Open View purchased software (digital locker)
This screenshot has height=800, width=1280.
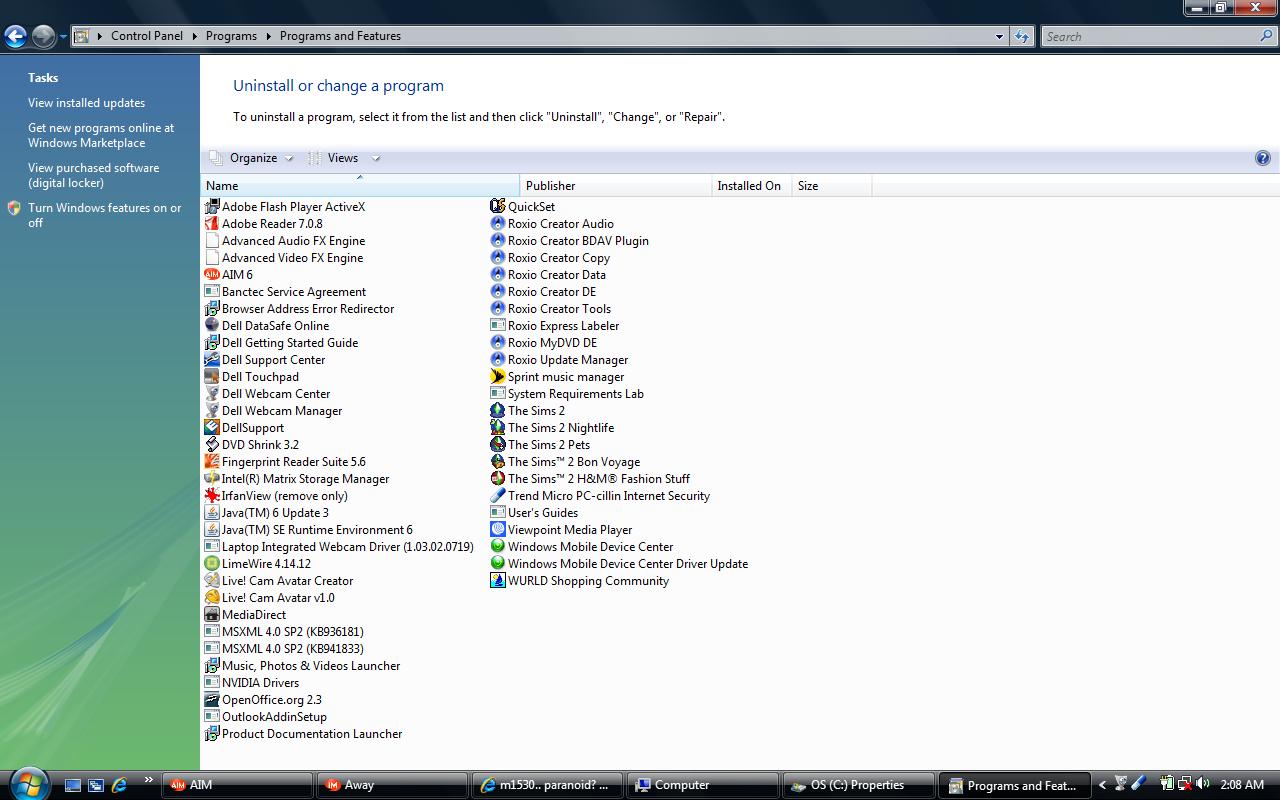point(93,175)
